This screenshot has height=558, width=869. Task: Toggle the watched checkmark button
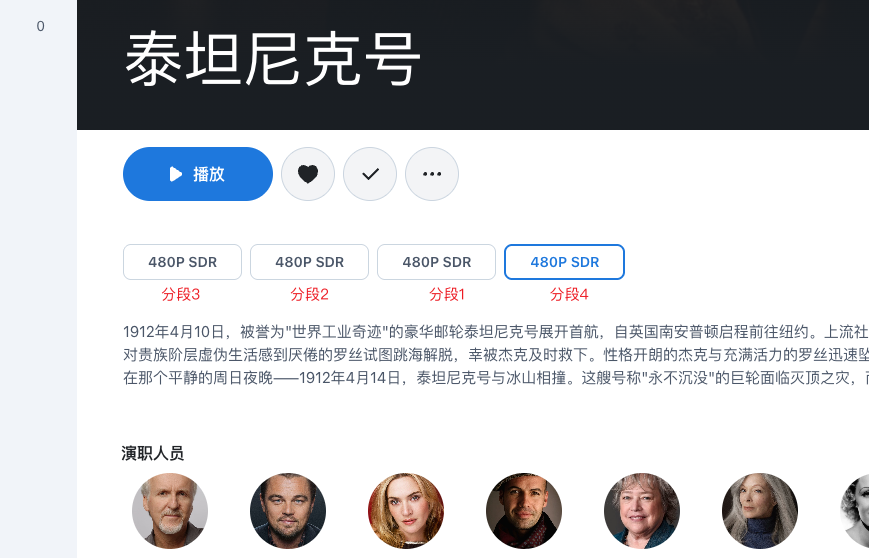click(x=370, y=174)
